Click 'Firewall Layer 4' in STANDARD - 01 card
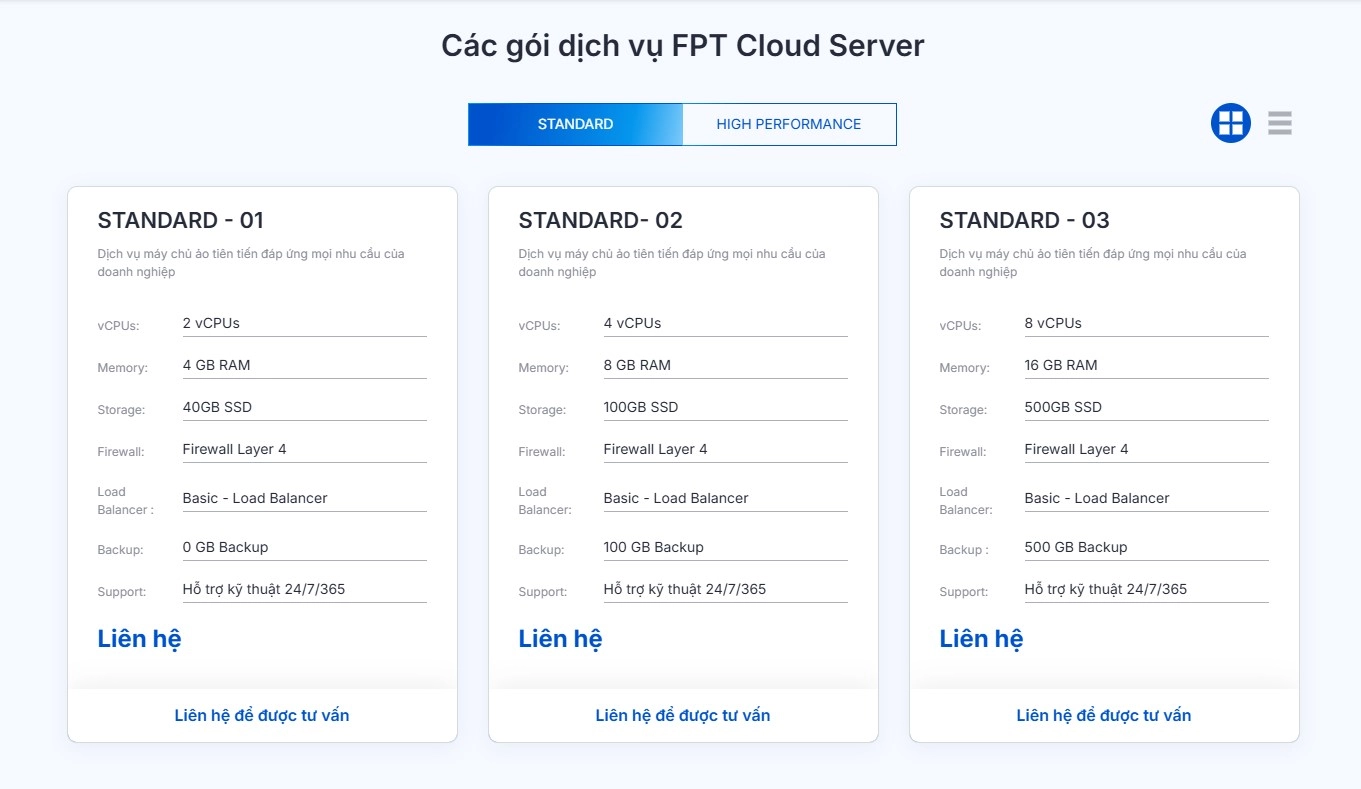Image resolution: width=1361 pixels, height=789 pixels. [x=234, y=449]
